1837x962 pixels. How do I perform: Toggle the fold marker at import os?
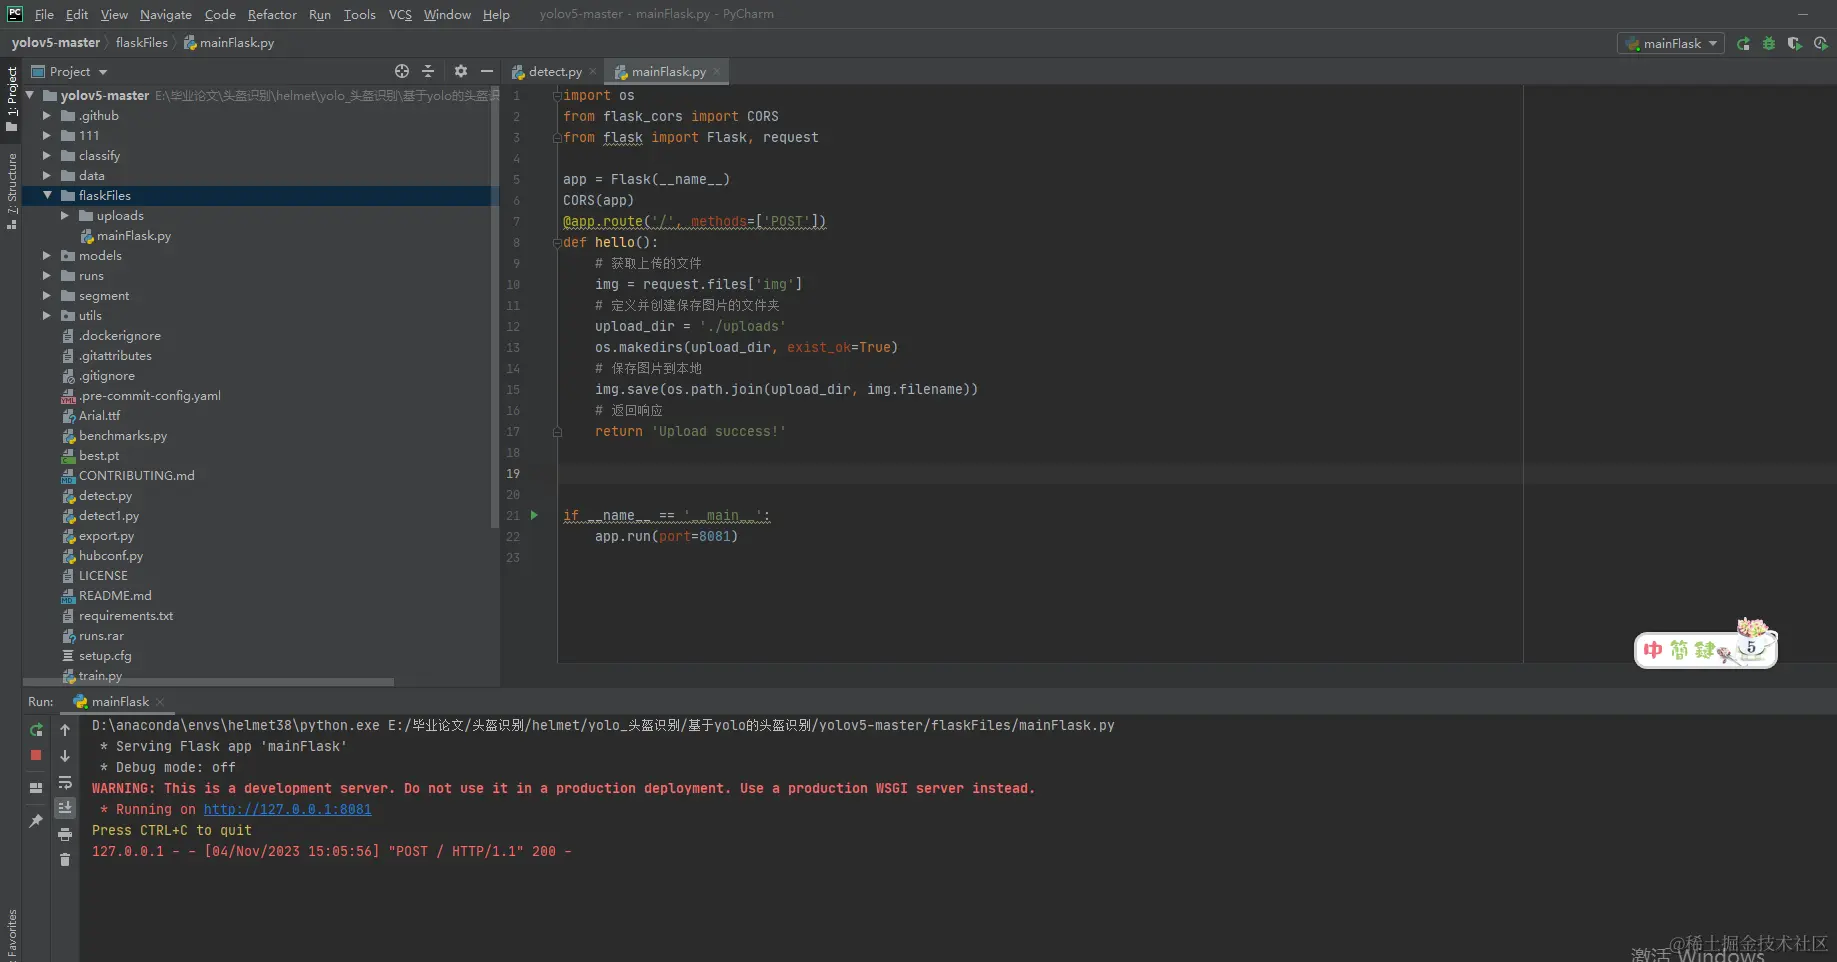tap(557, 96)
